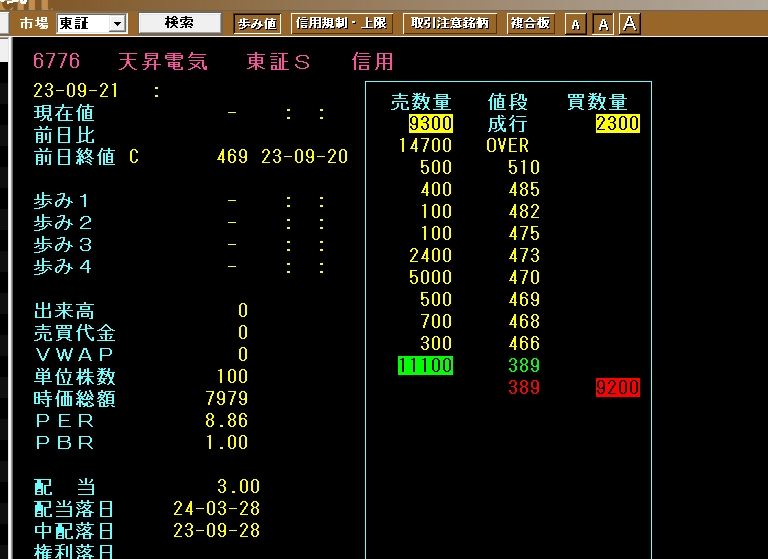Click the 歩み3 row label
The image size is (768, 559).
(62, 244)
